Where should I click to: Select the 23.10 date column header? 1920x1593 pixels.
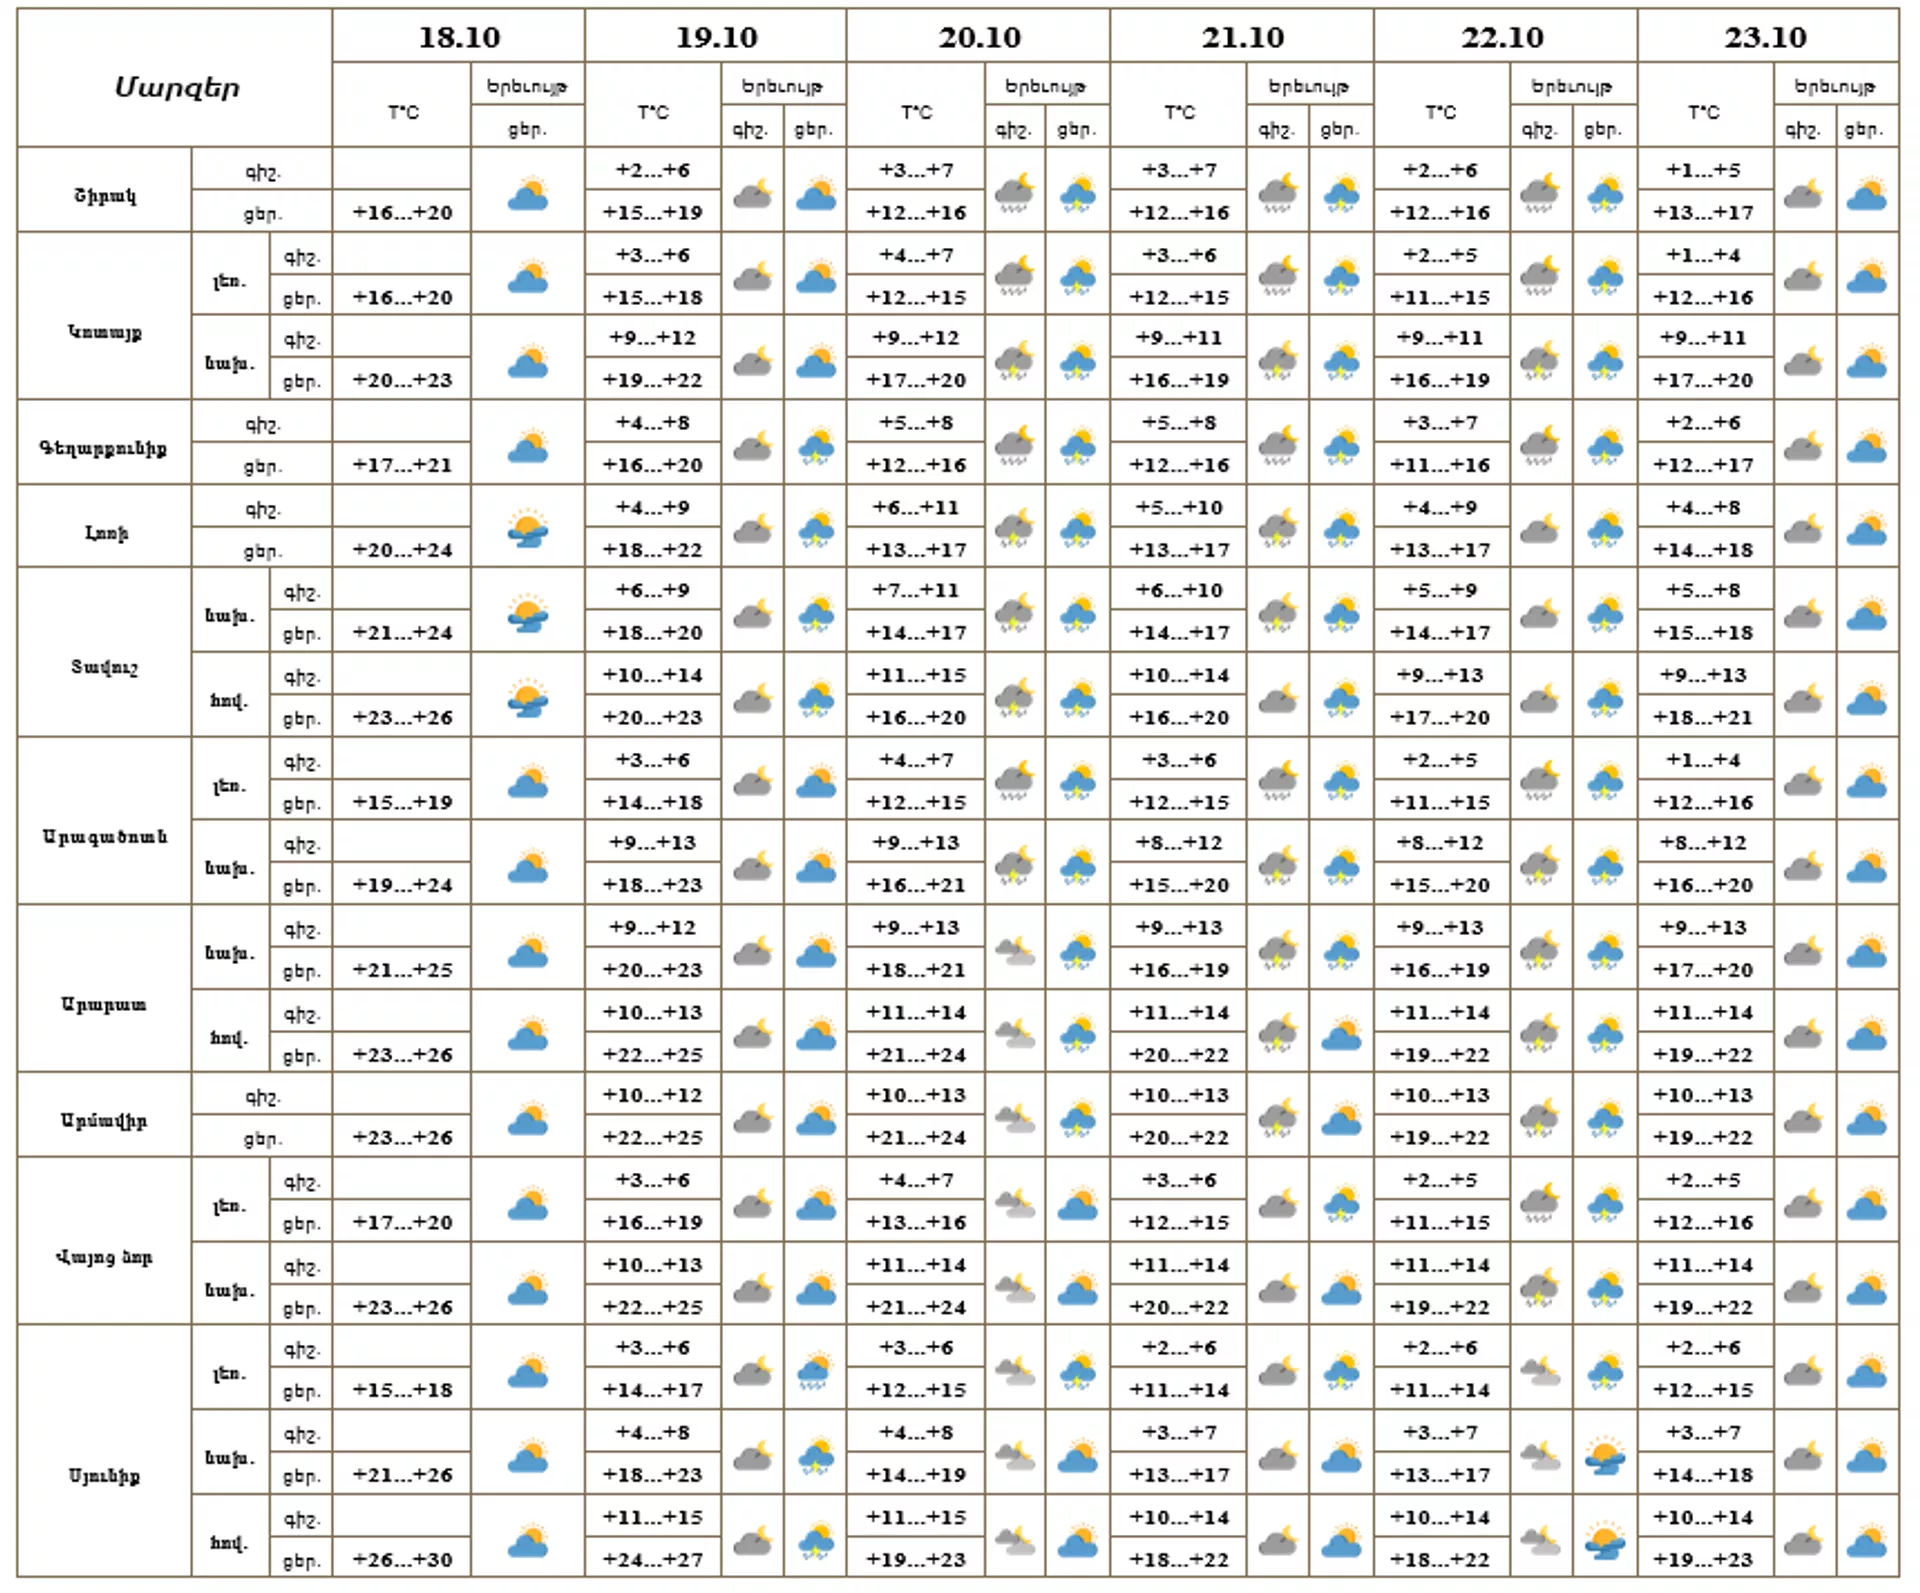tap(1766, 37)
